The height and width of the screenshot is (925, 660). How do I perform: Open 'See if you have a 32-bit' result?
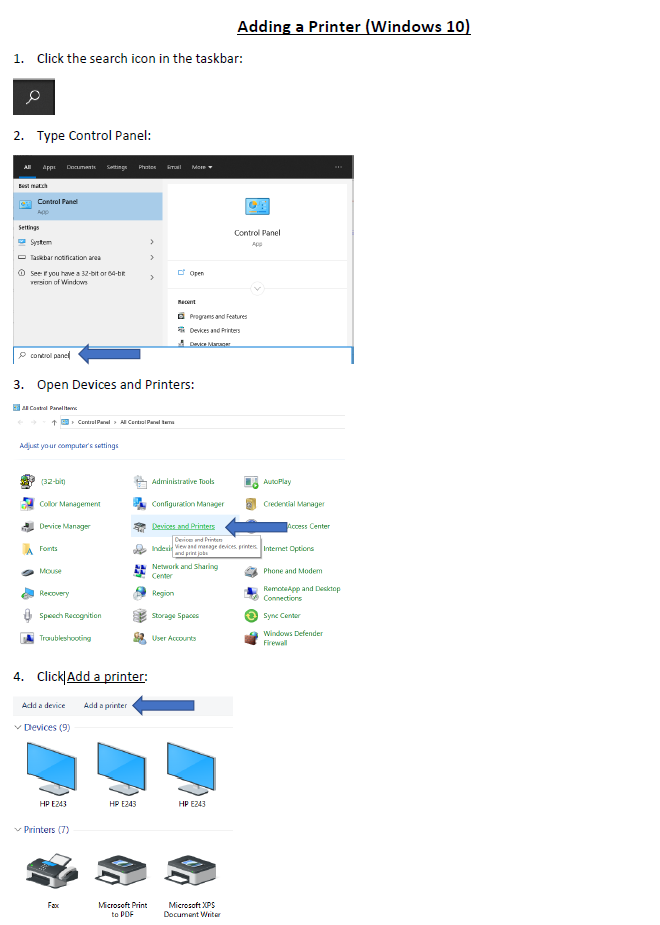(77, 277)
